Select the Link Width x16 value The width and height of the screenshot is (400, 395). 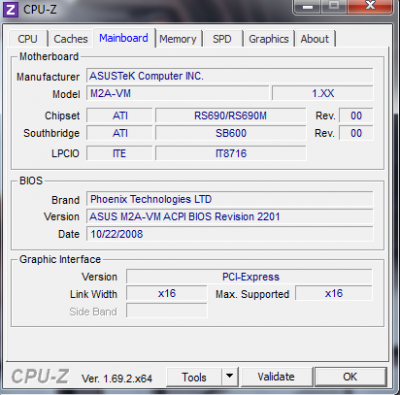coord(167,294)
